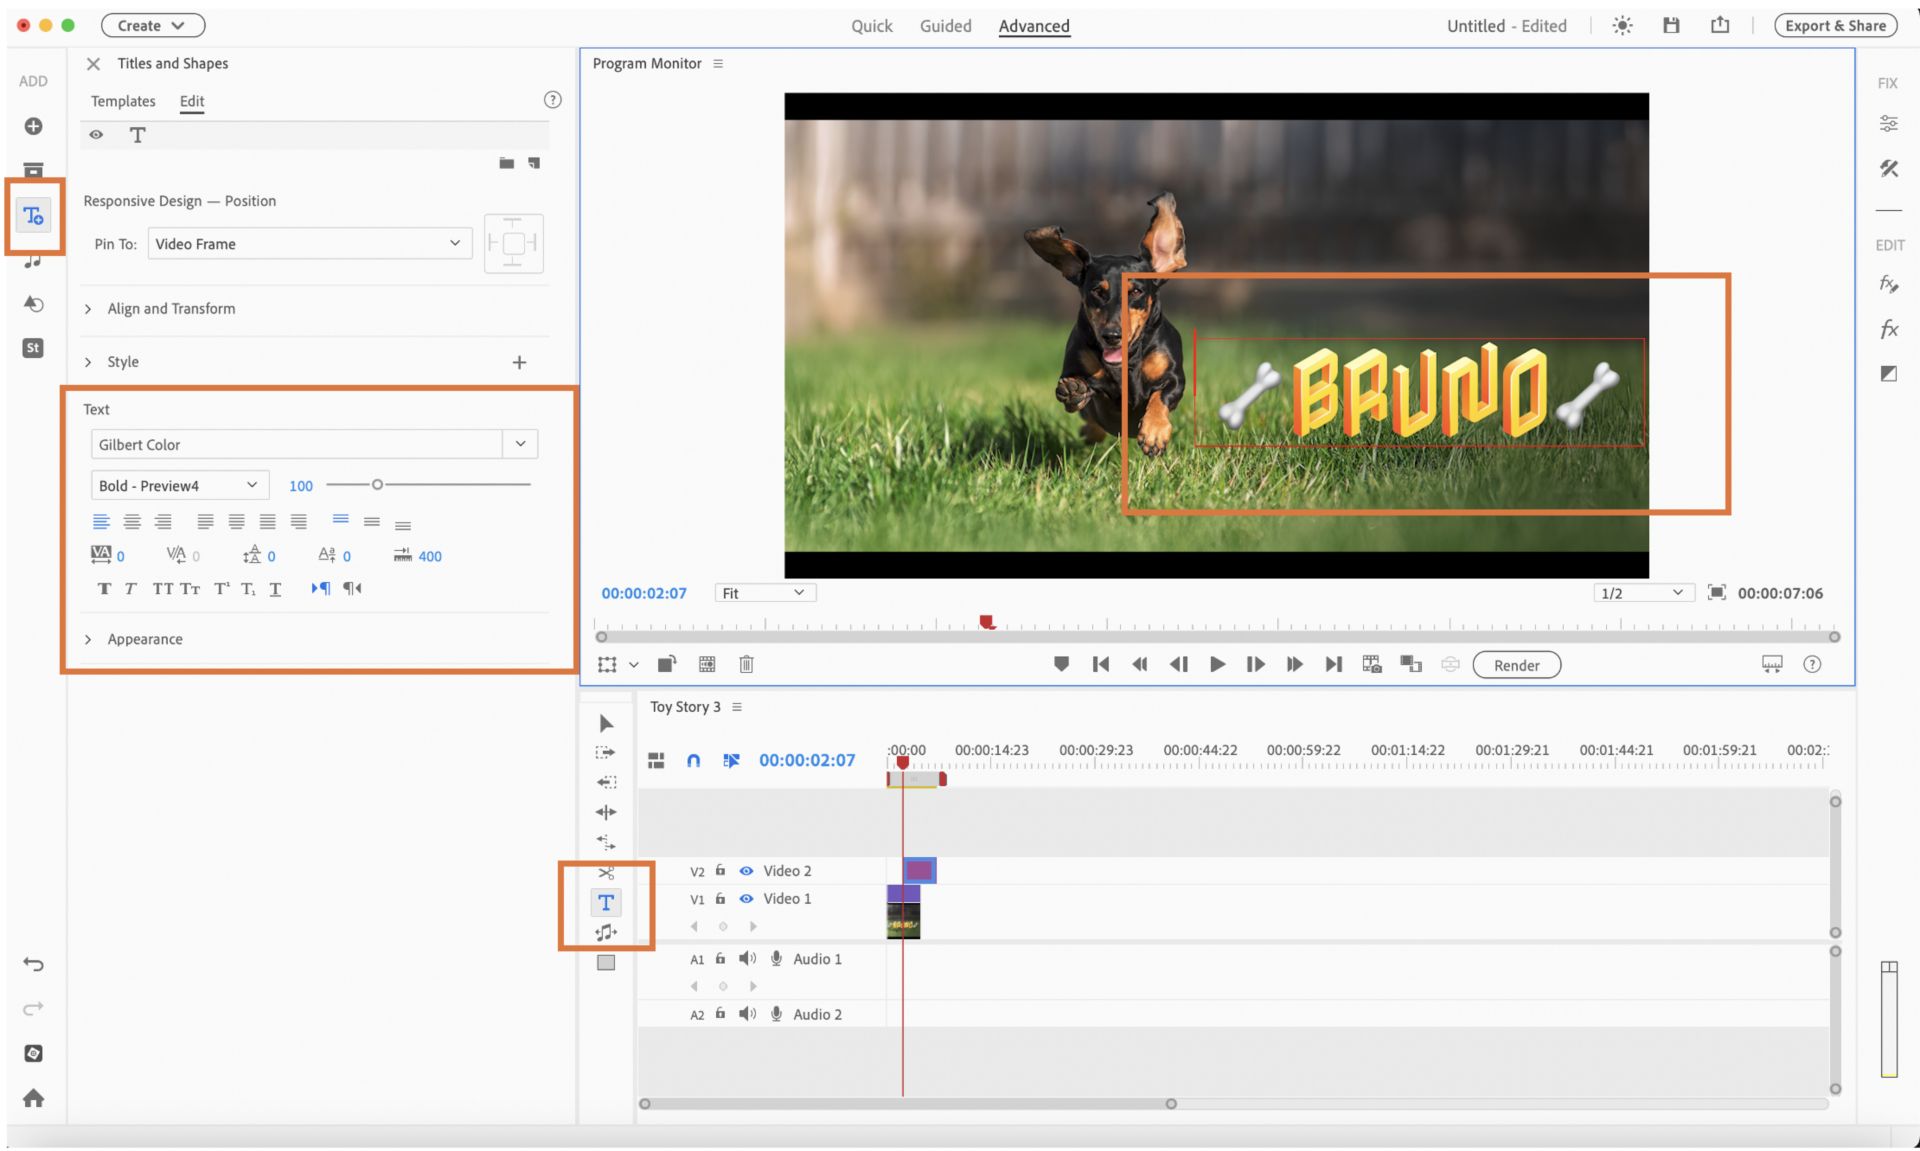Viewport: 1920px width, 1151px height.
Task: Click the Adobe Stock sidebar icon
Action: tap(33, 348)
